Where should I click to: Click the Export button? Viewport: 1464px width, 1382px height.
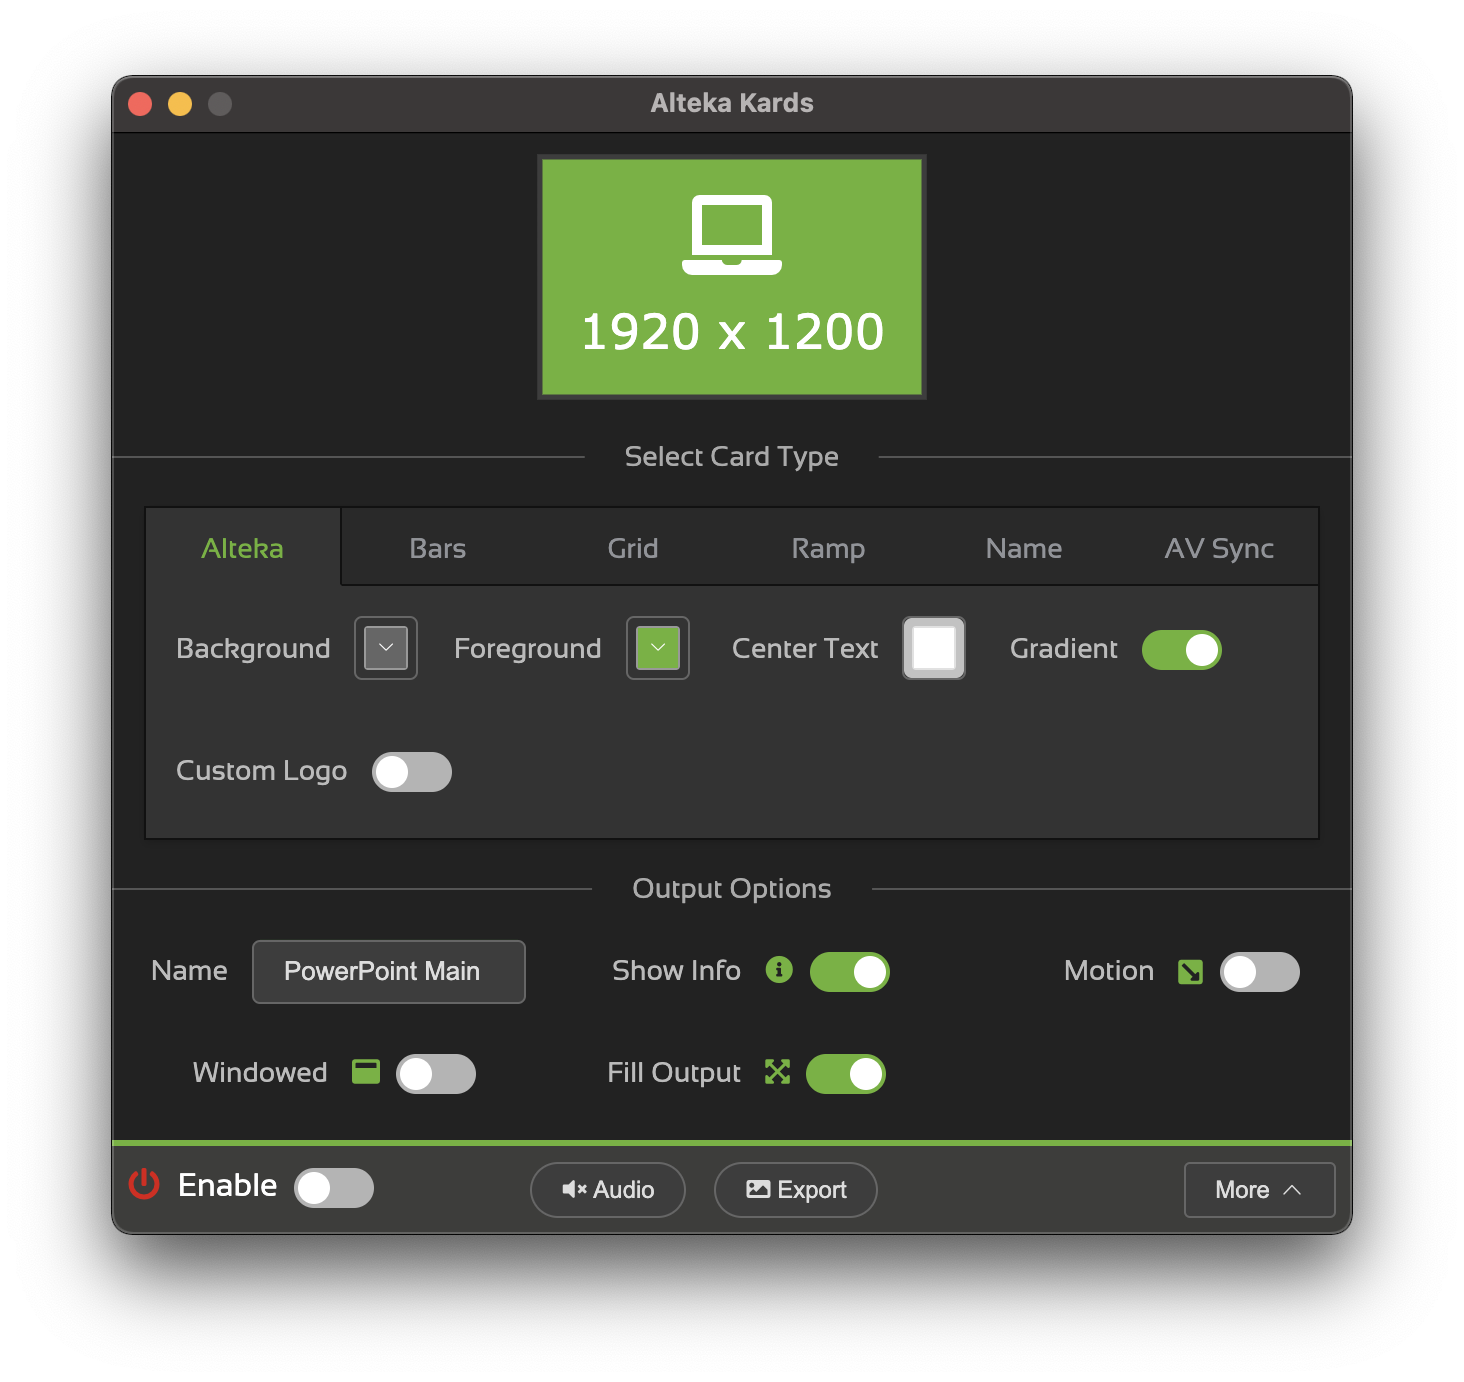tap(796, 1190)
